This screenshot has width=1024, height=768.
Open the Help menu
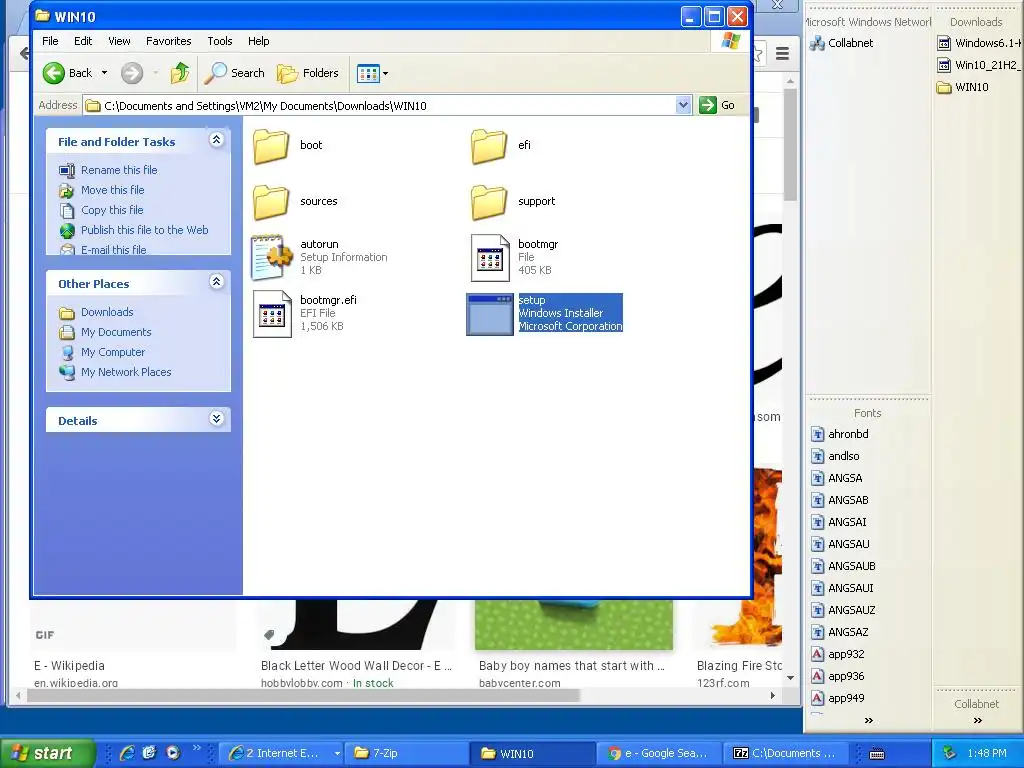[259, 41]
